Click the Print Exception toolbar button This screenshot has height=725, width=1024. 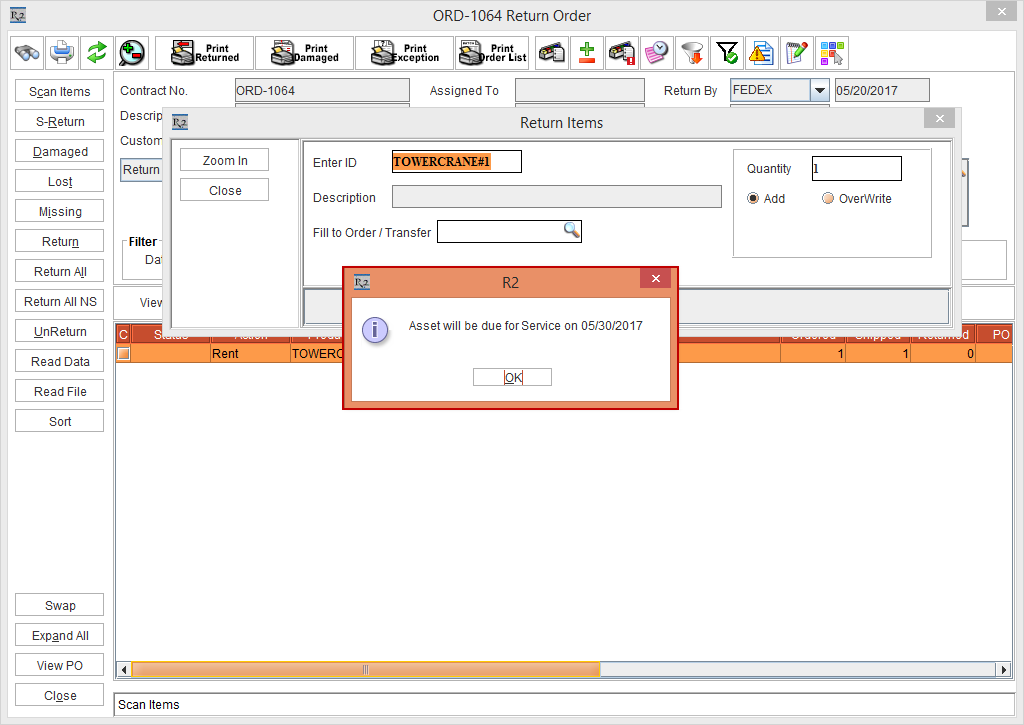tap(404, 53)
